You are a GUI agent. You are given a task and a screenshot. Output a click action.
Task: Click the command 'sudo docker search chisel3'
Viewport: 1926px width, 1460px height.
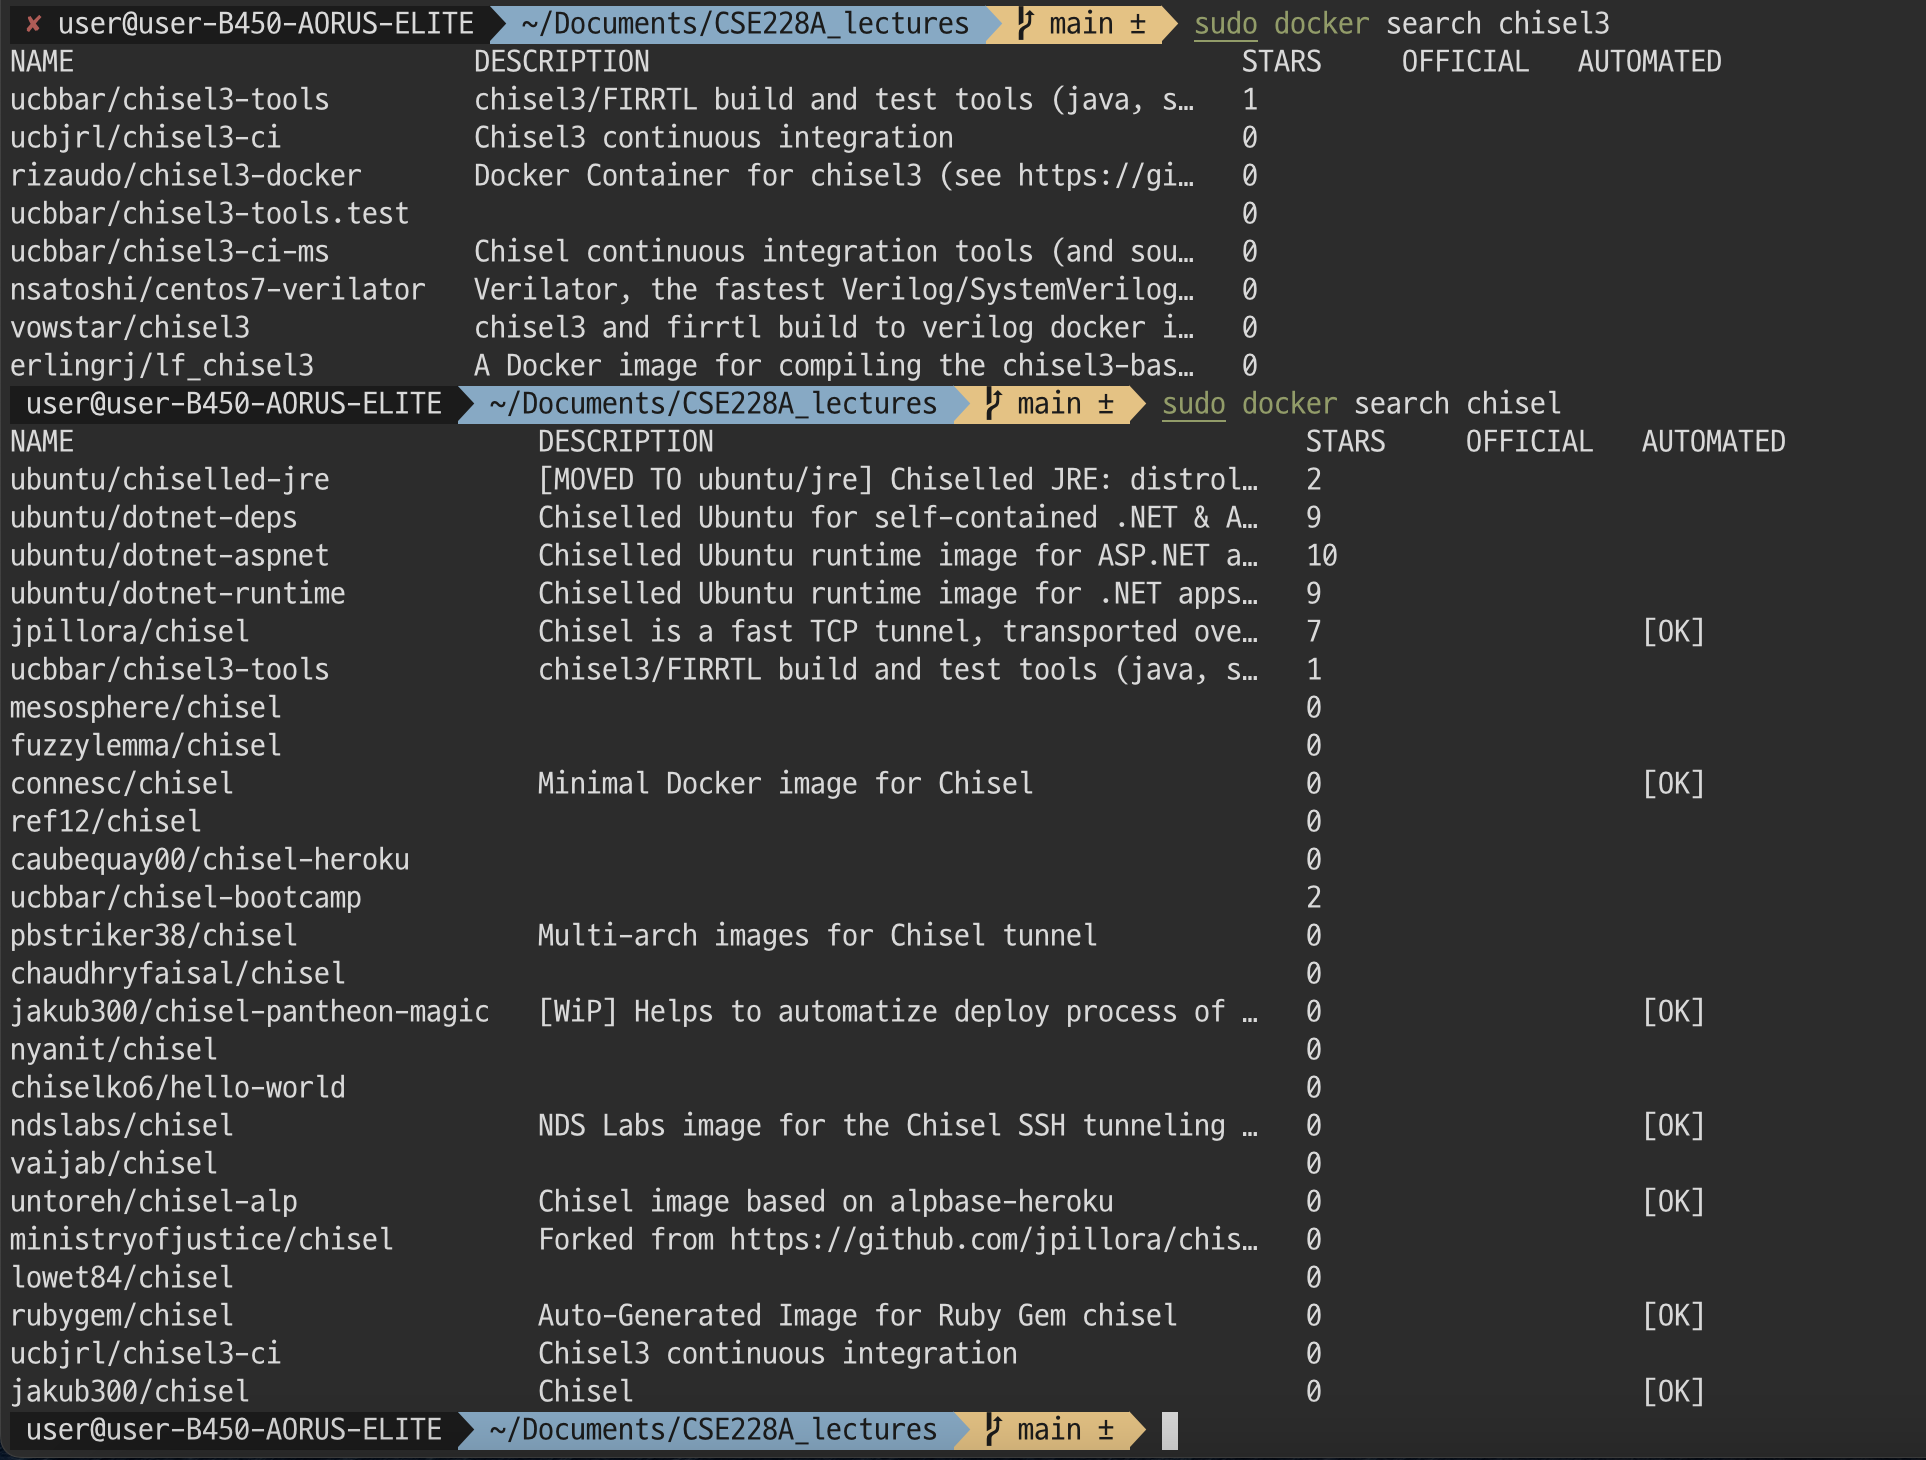1402,24
